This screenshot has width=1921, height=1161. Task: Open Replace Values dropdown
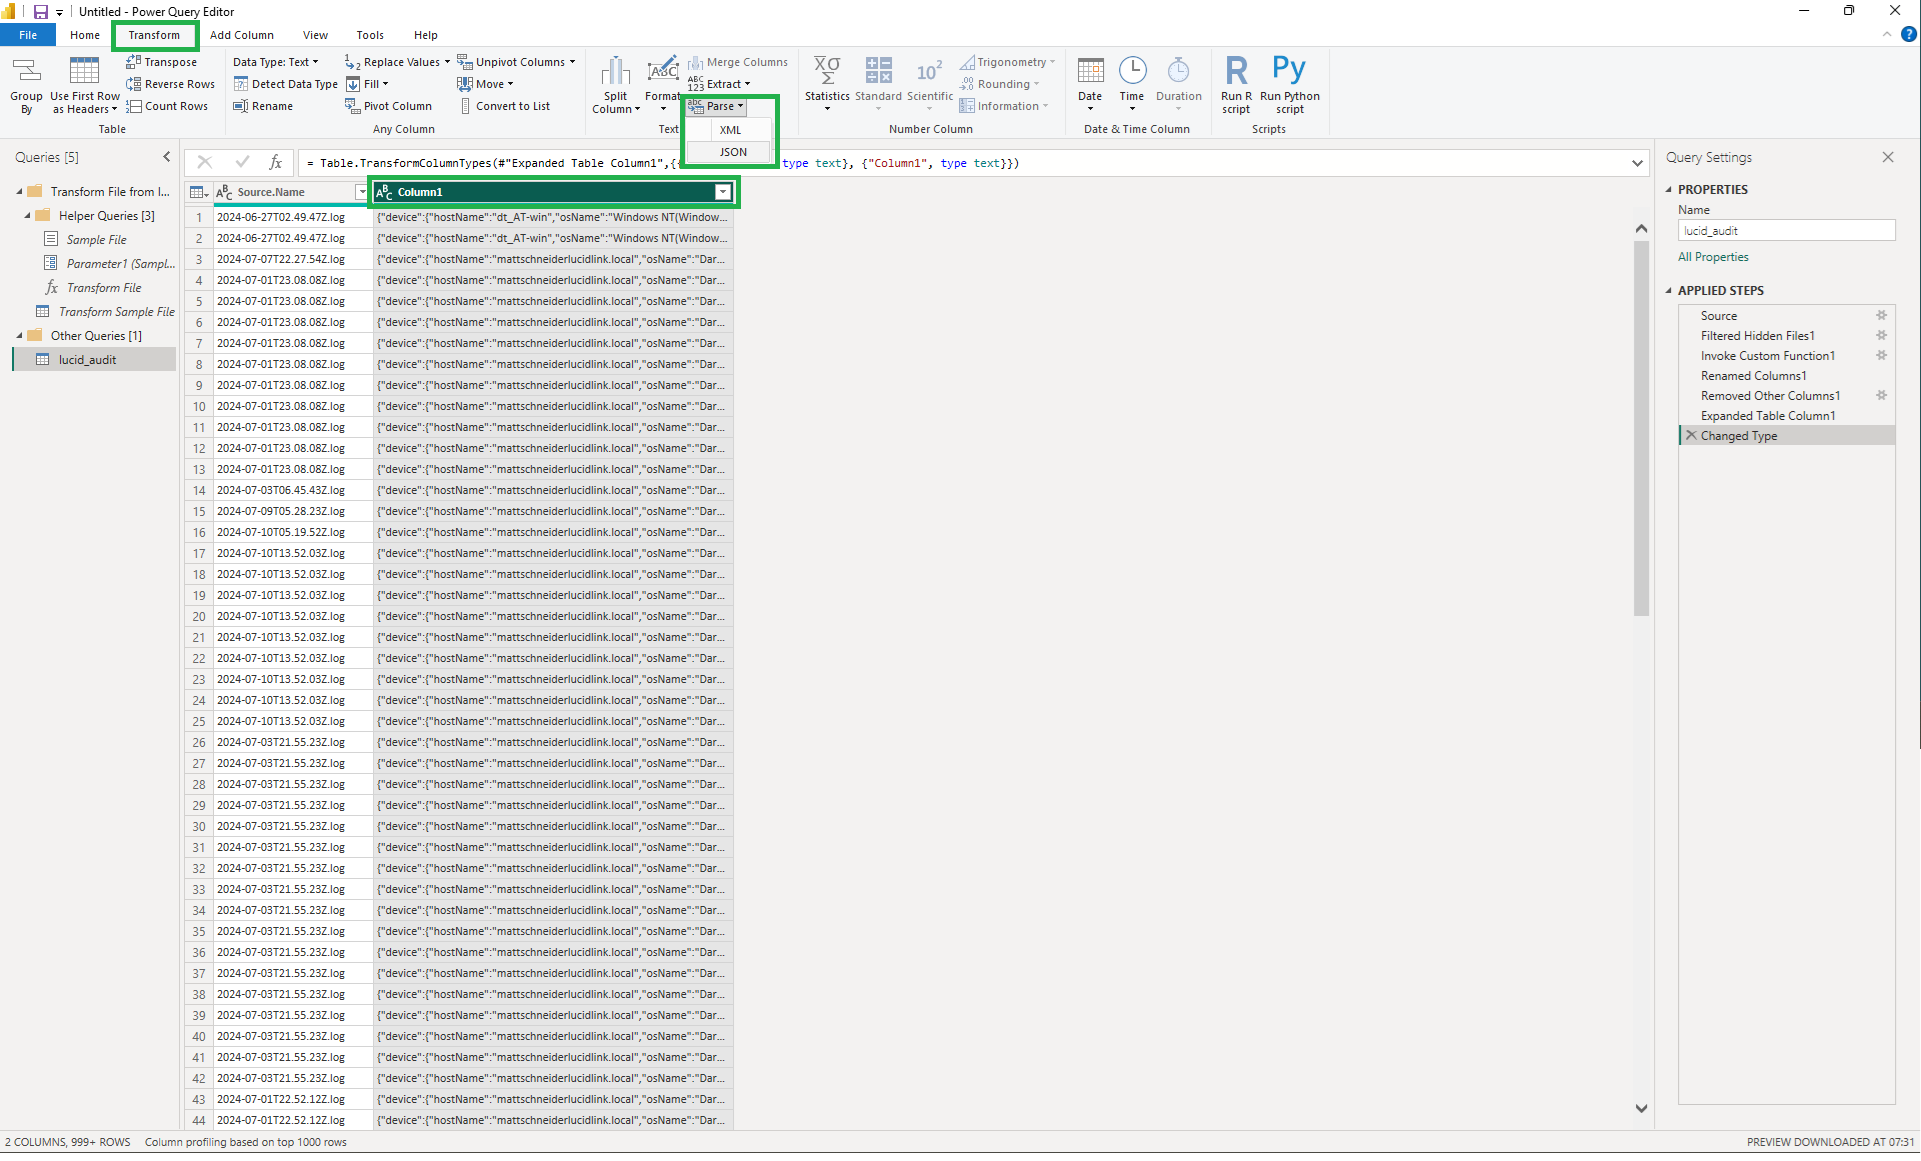click(x=397, y=62)
